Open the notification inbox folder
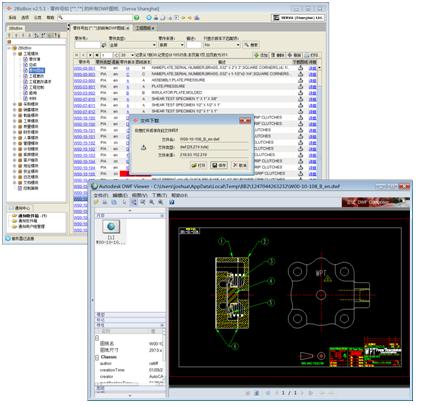 point(29,216)
